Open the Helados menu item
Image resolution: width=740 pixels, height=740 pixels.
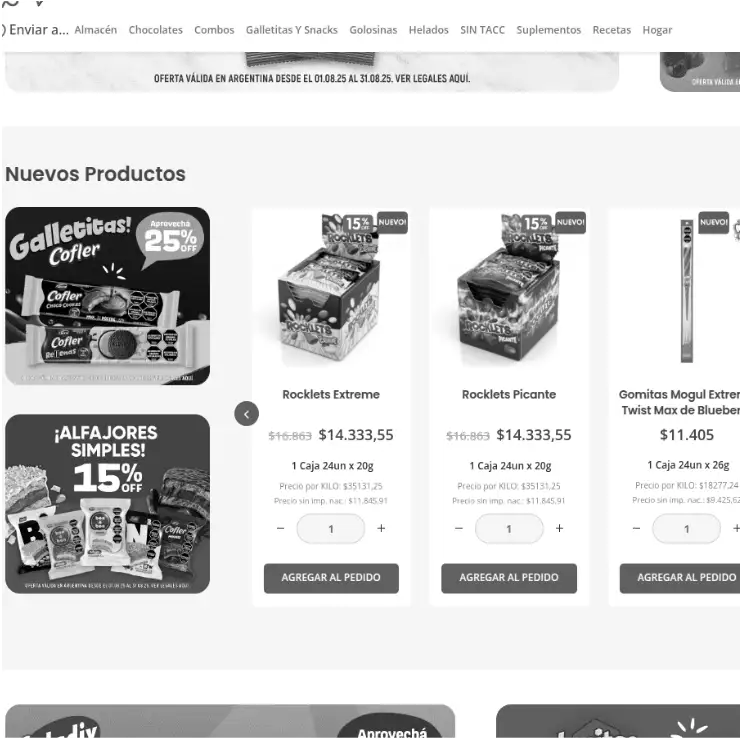pyautogui.click(x=429, y=30)
